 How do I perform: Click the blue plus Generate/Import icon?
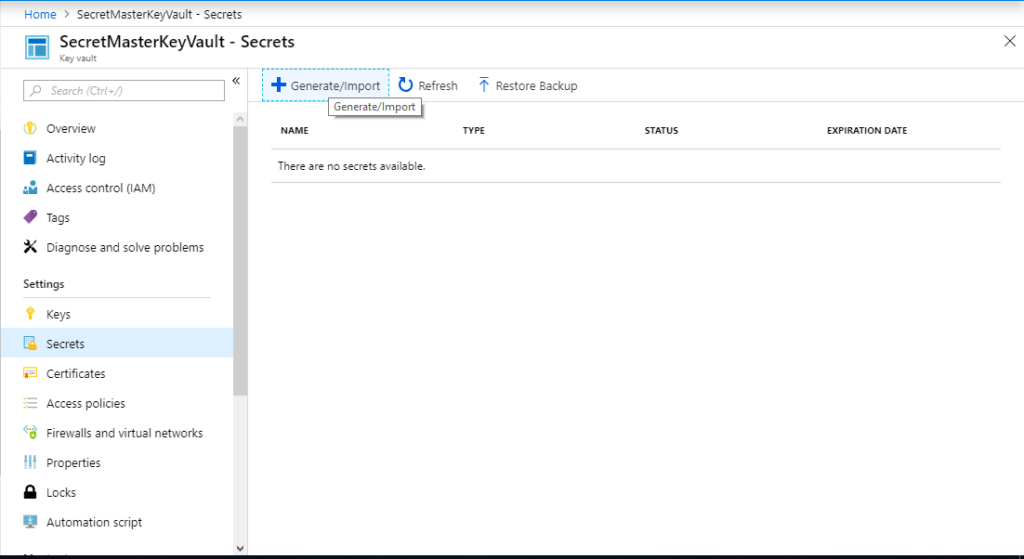click(279, 85)
